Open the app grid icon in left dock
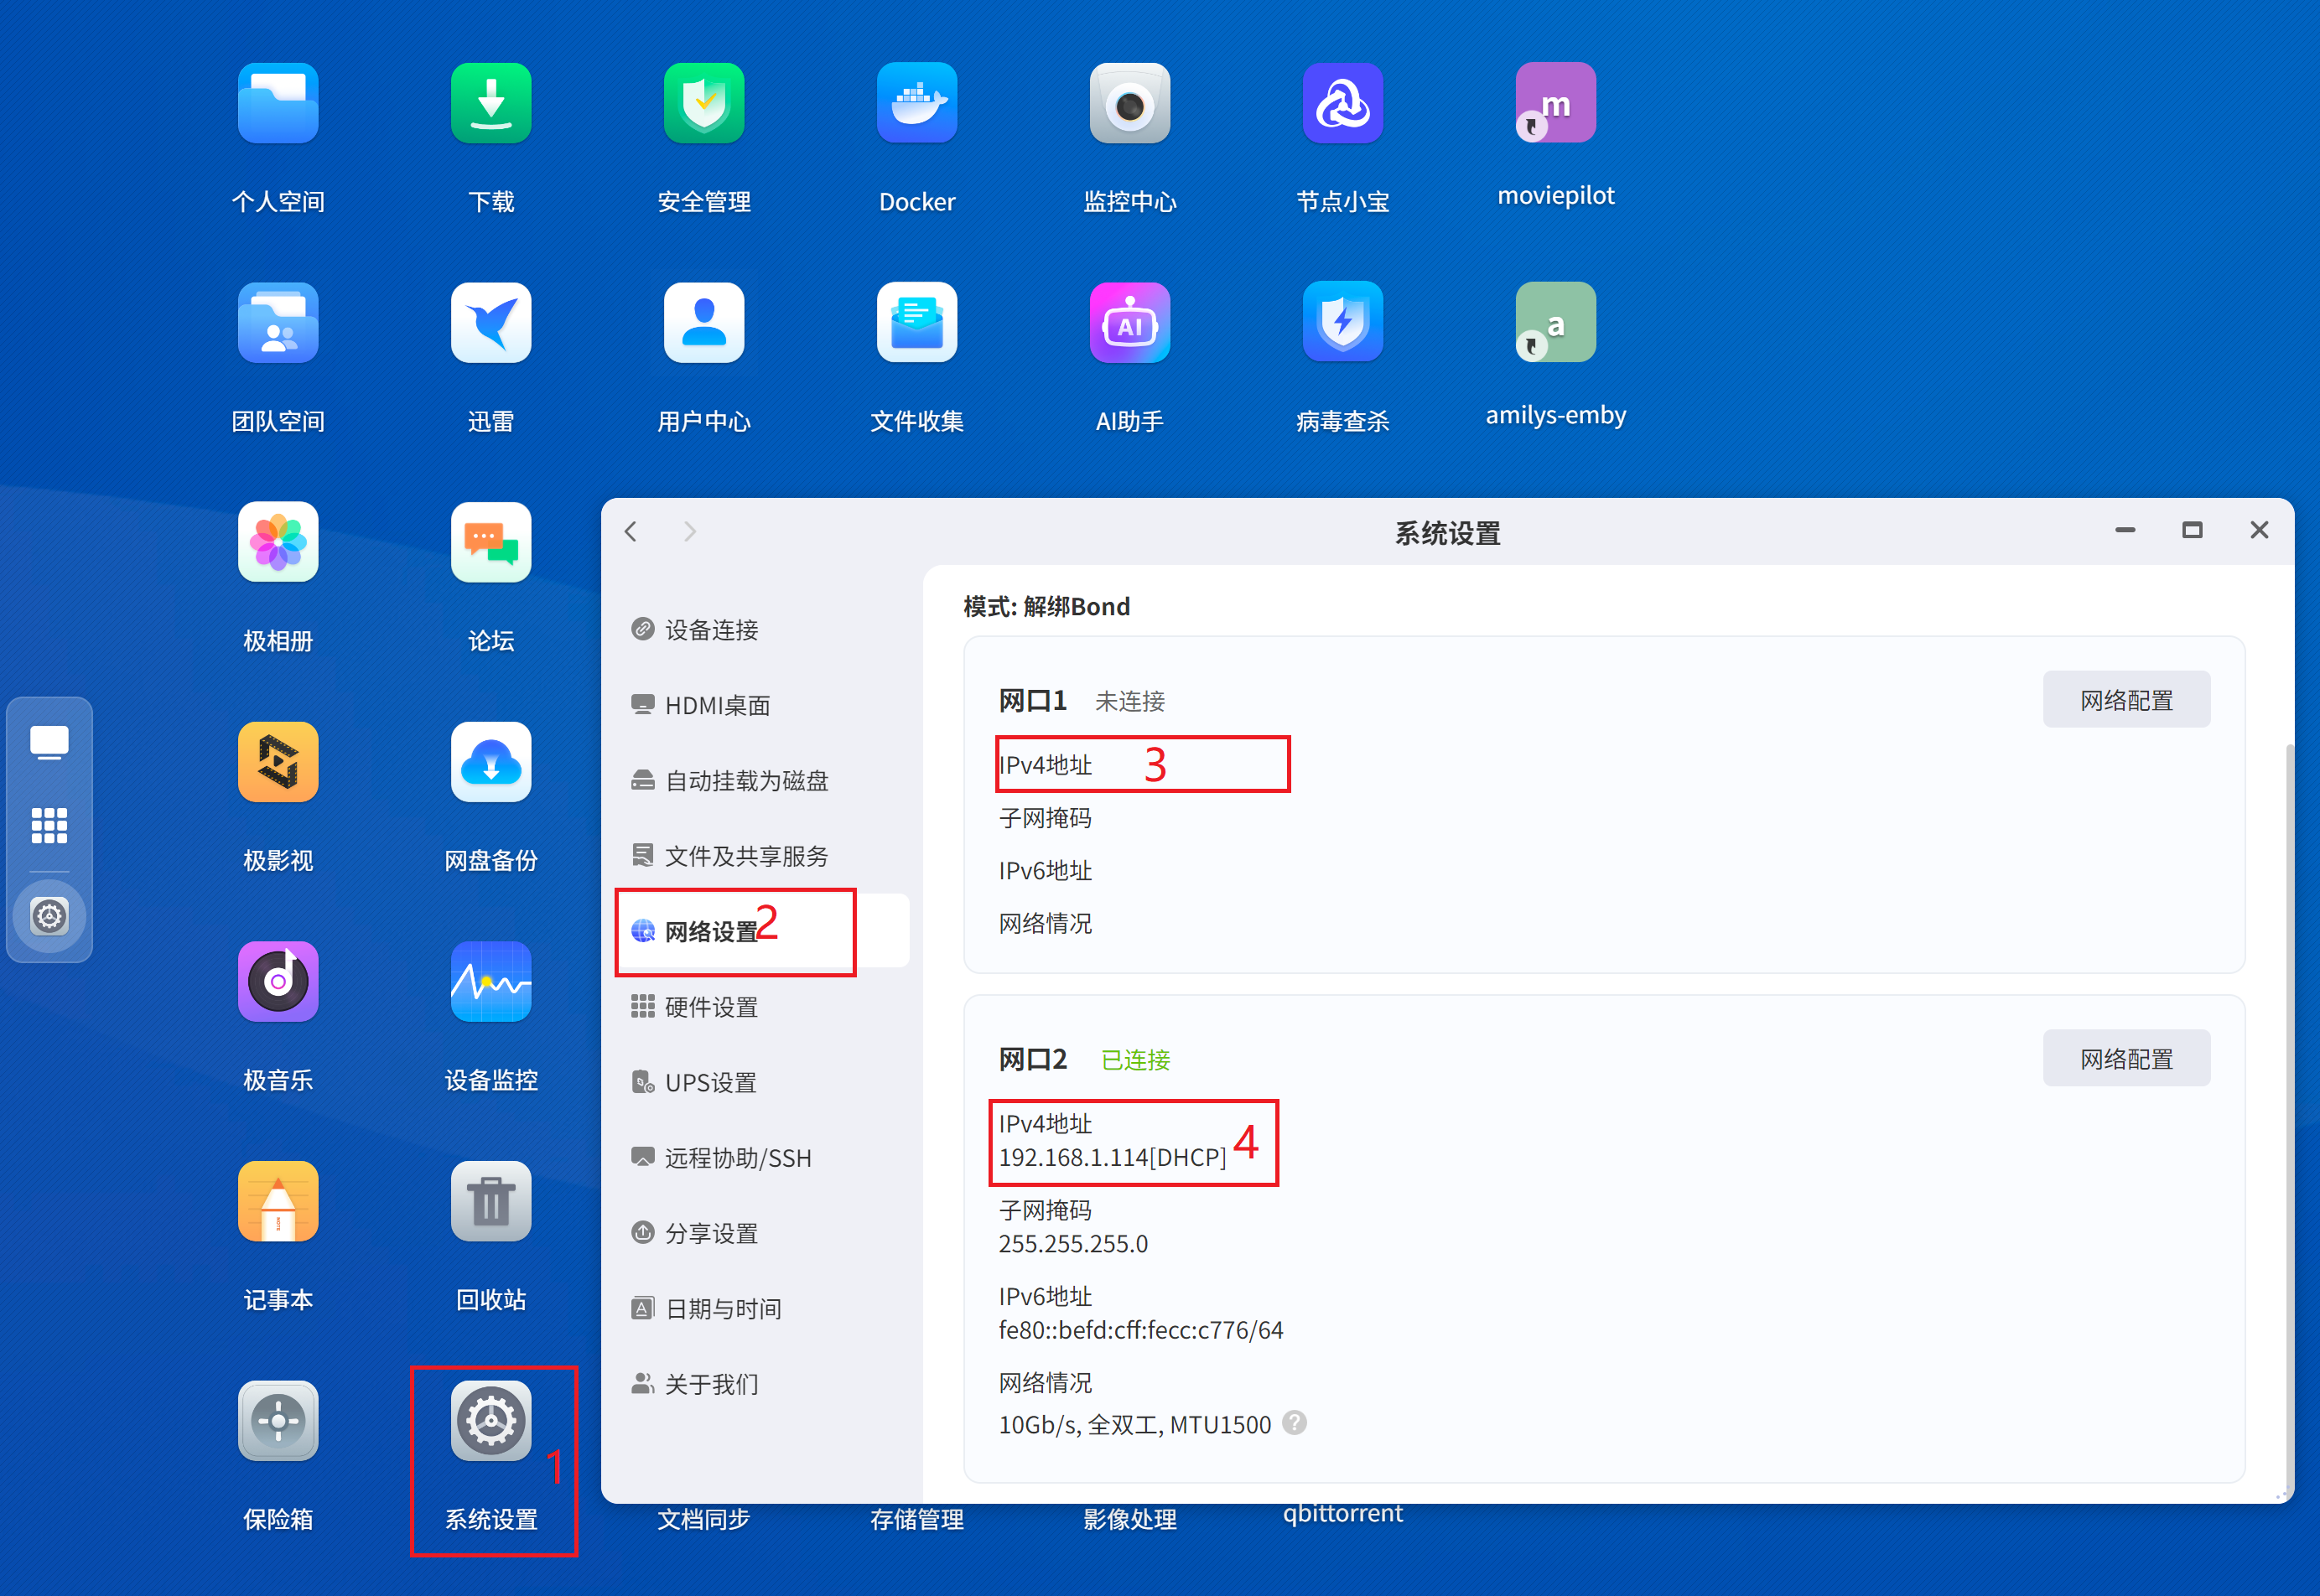The width and height of the screenshot is (2320, 1596). click(49, 826)
